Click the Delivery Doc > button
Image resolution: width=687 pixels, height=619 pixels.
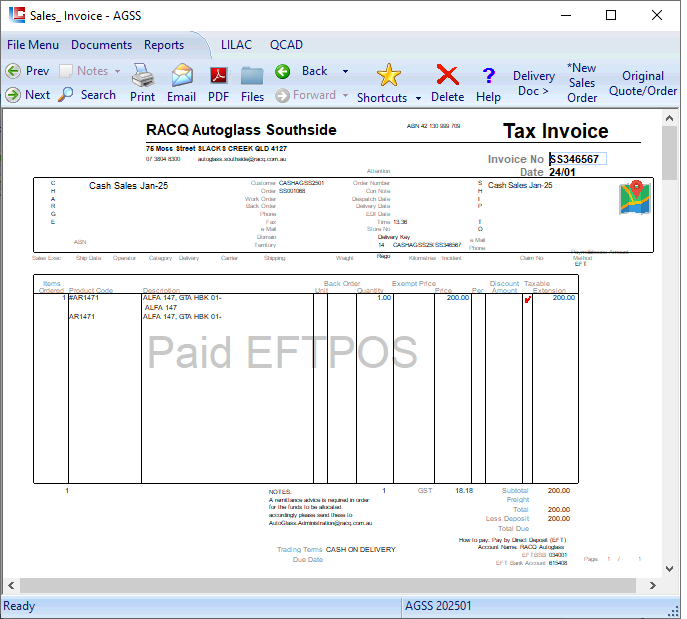pyautogui.click(x=534, y=83)
